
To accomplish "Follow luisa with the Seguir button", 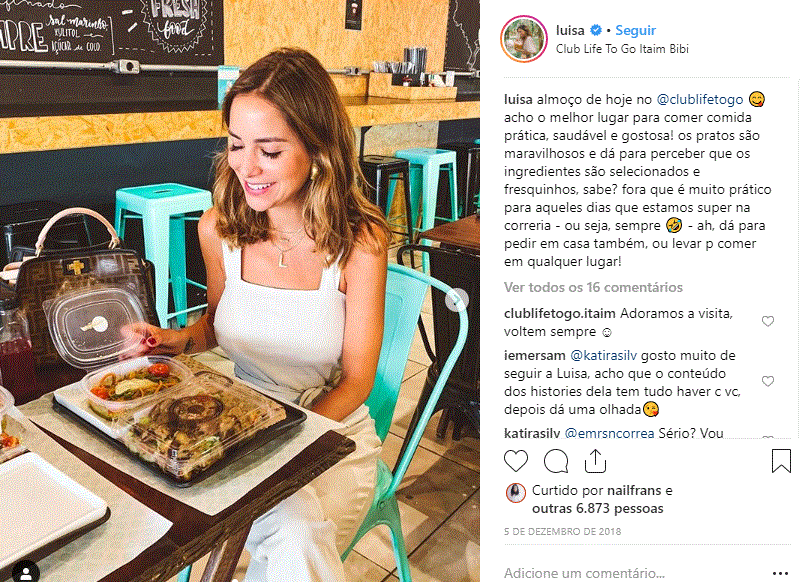I will (x=635, y=30).
